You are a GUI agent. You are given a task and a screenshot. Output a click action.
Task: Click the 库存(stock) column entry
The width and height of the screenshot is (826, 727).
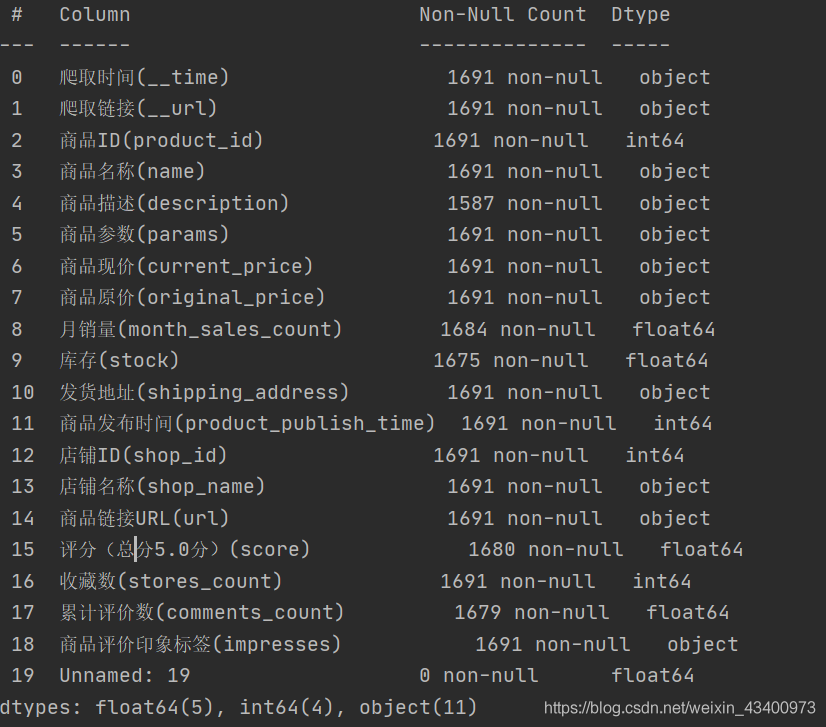[x=119, y=361]
